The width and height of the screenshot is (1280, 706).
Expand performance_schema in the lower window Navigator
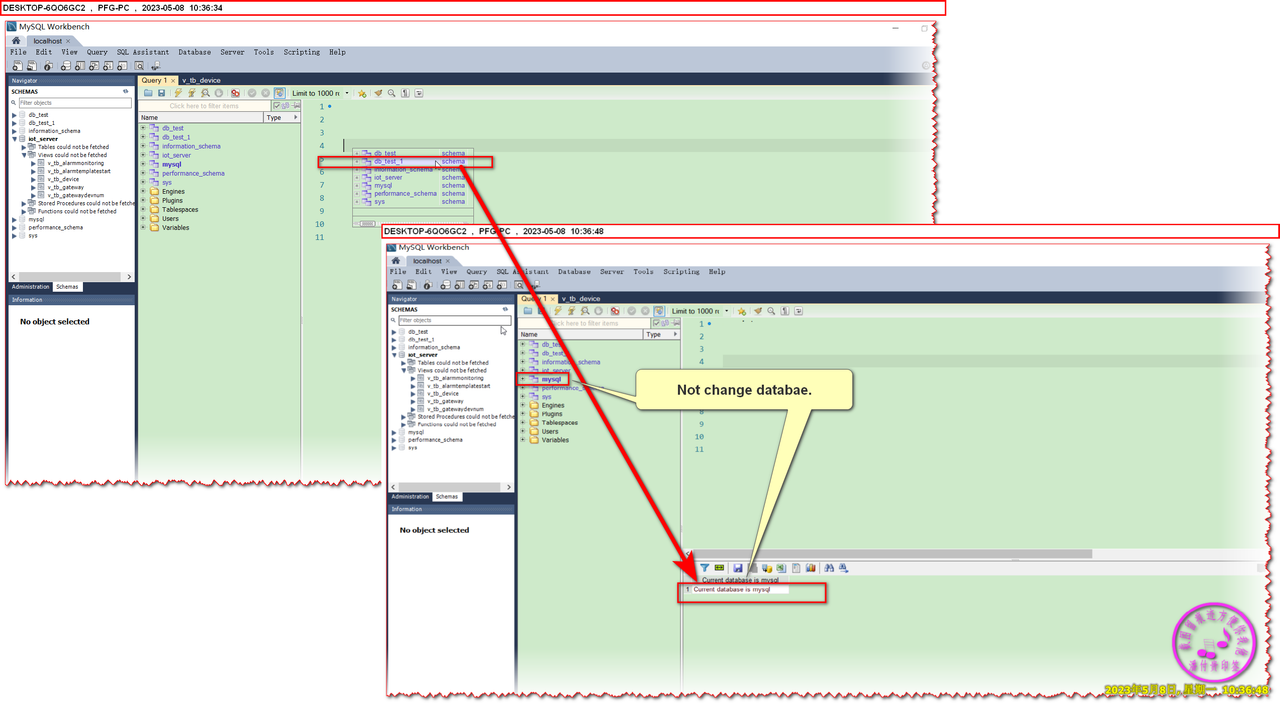(394, 440)
